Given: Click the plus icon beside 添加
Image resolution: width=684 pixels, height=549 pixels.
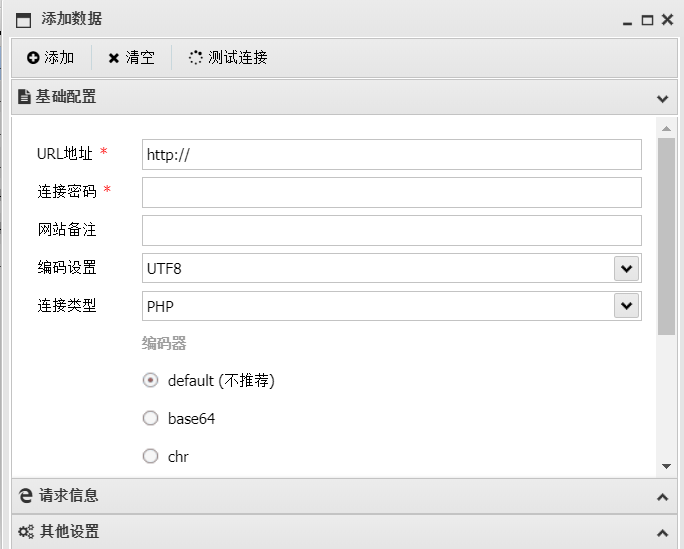Looking at the screenshot, I should click(x=33, y=58).
